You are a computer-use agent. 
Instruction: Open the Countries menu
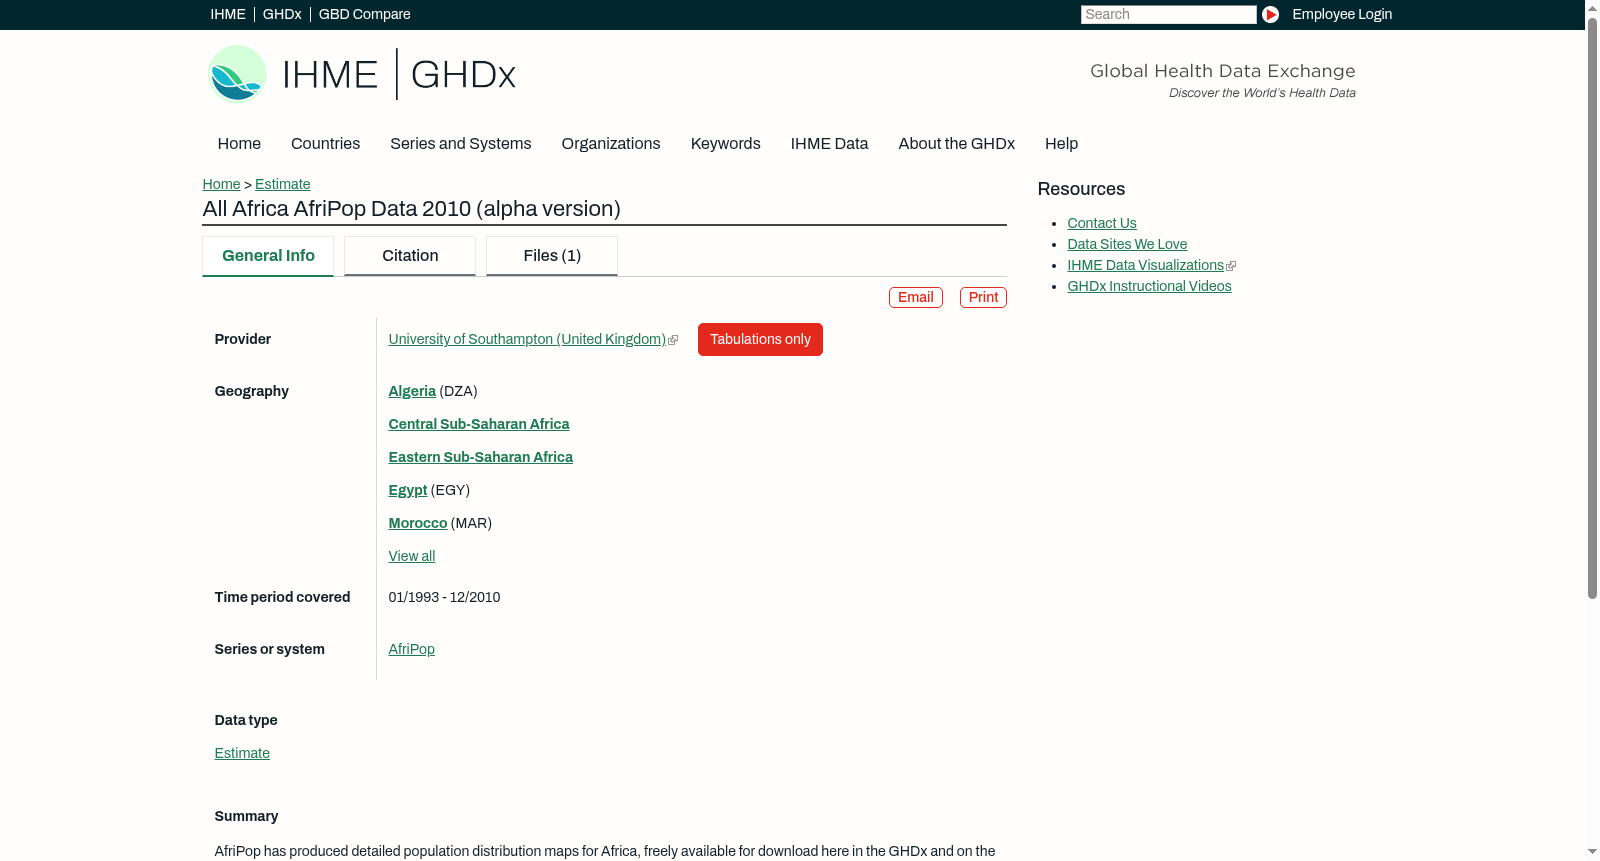[x=325, y=144]
